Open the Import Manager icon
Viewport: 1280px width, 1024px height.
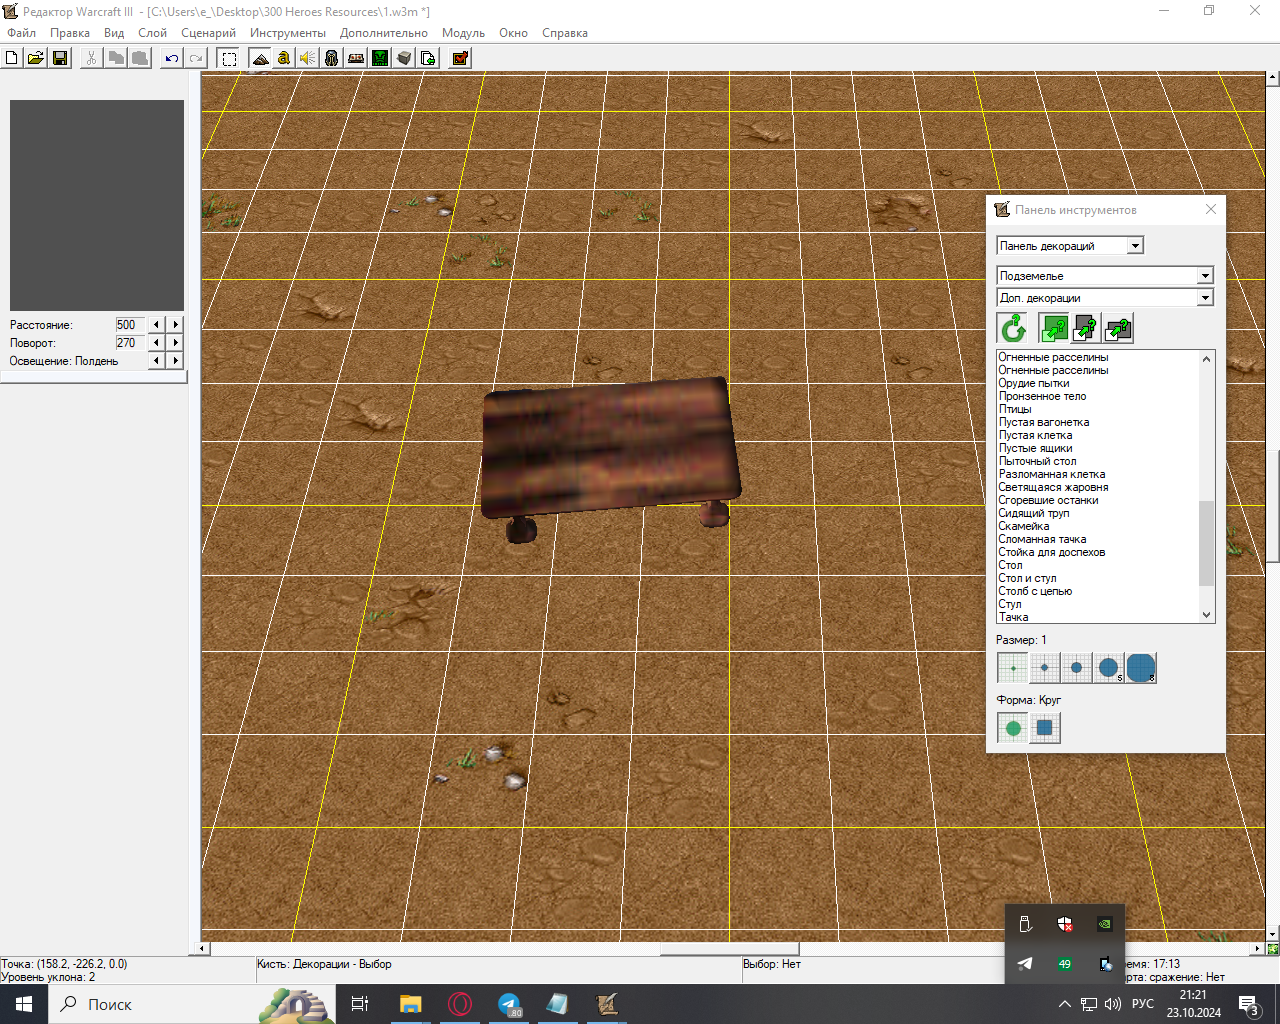[428, 58]
